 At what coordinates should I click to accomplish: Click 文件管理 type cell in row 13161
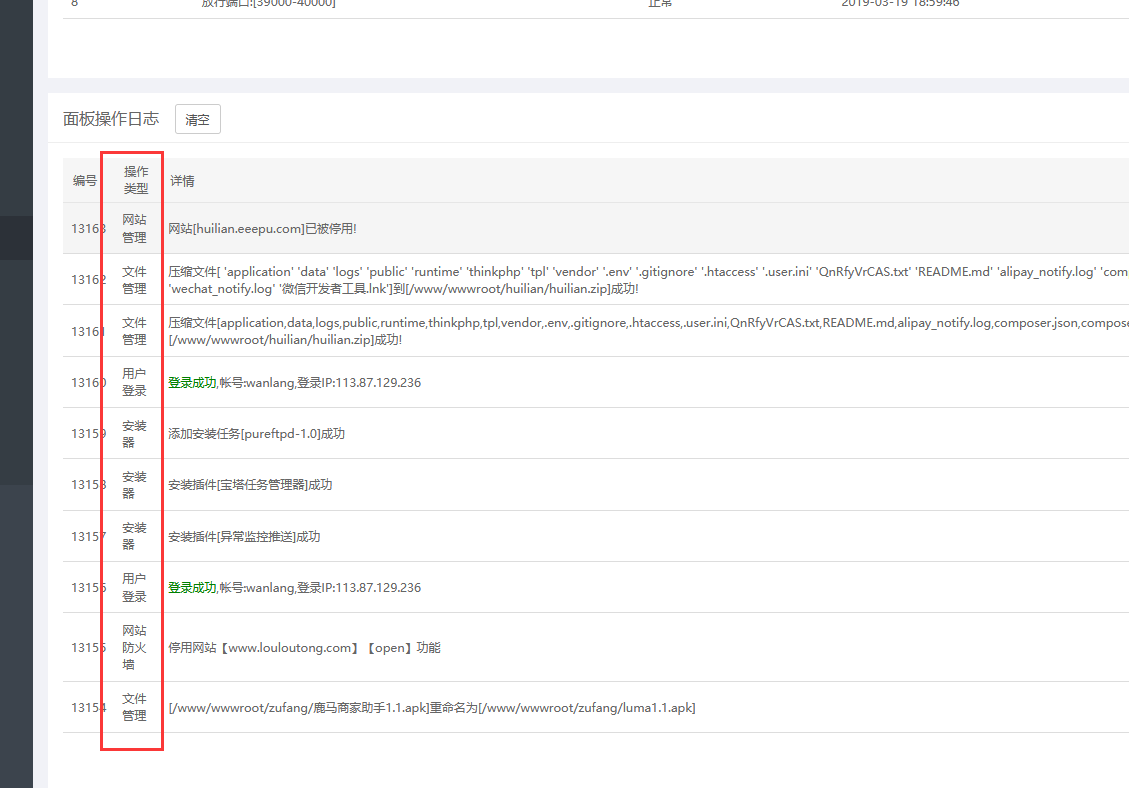[134, 331]
